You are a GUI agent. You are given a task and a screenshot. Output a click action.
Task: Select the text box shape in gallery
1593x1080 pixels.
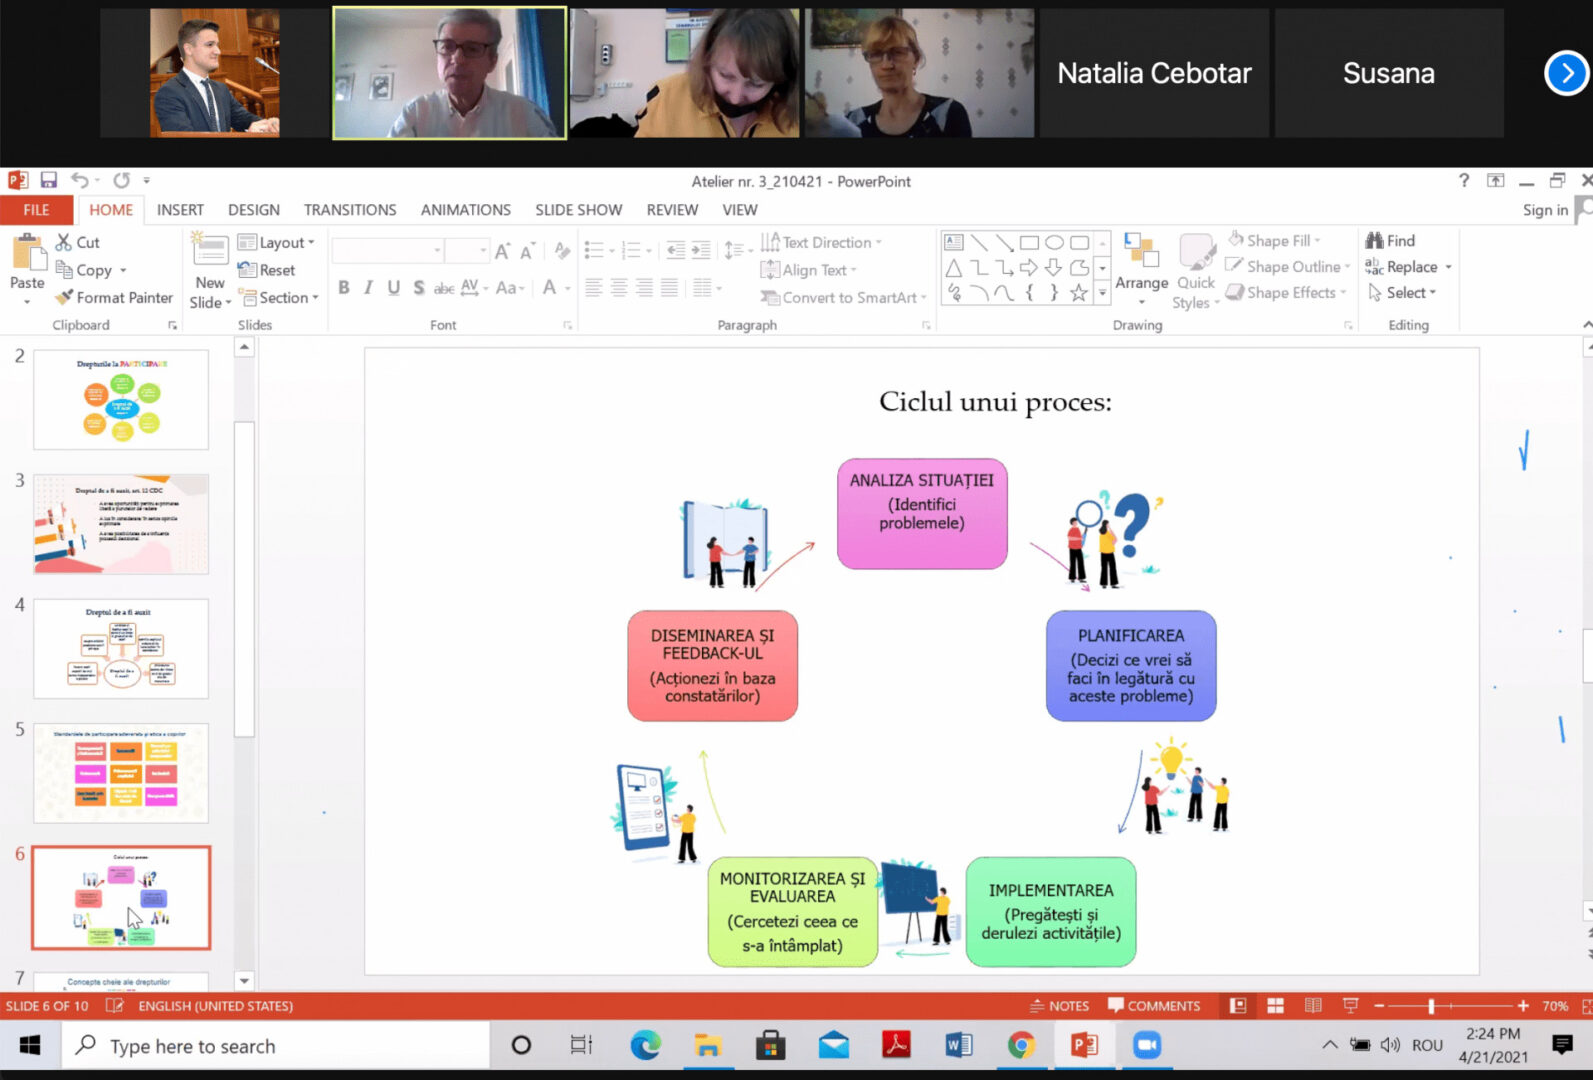[x=954, y=242]
